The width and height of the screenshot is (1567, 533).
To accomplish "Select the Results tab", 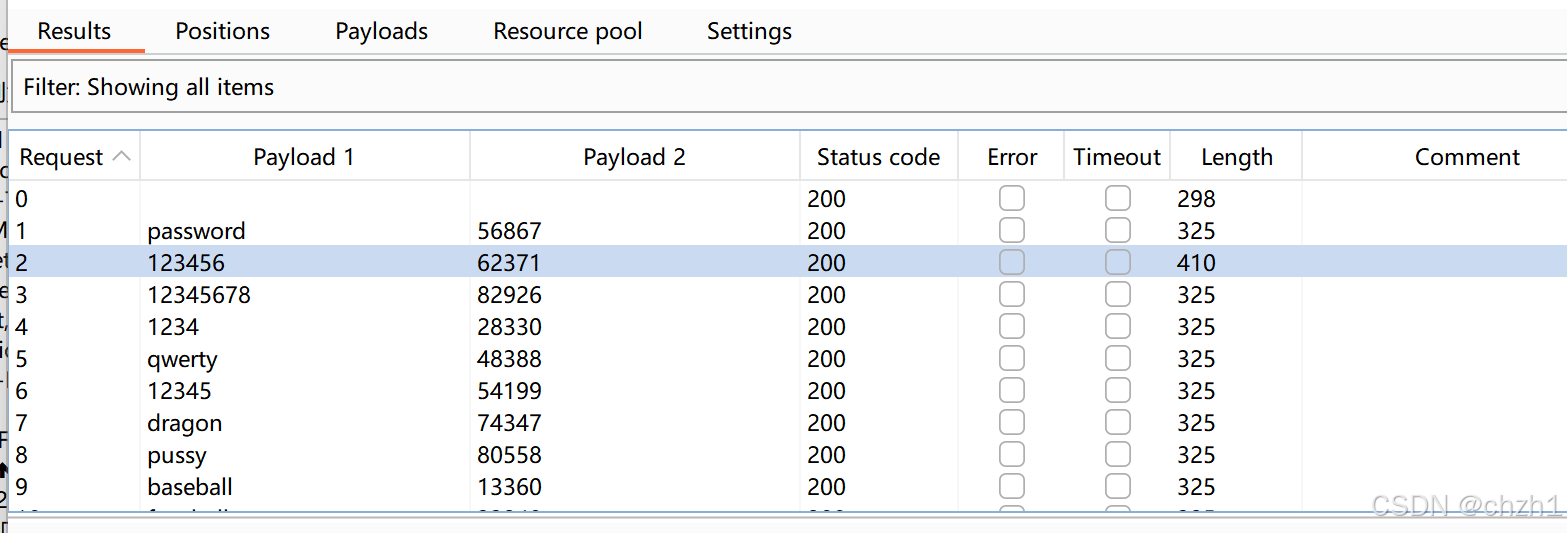I will pos(74,31).
